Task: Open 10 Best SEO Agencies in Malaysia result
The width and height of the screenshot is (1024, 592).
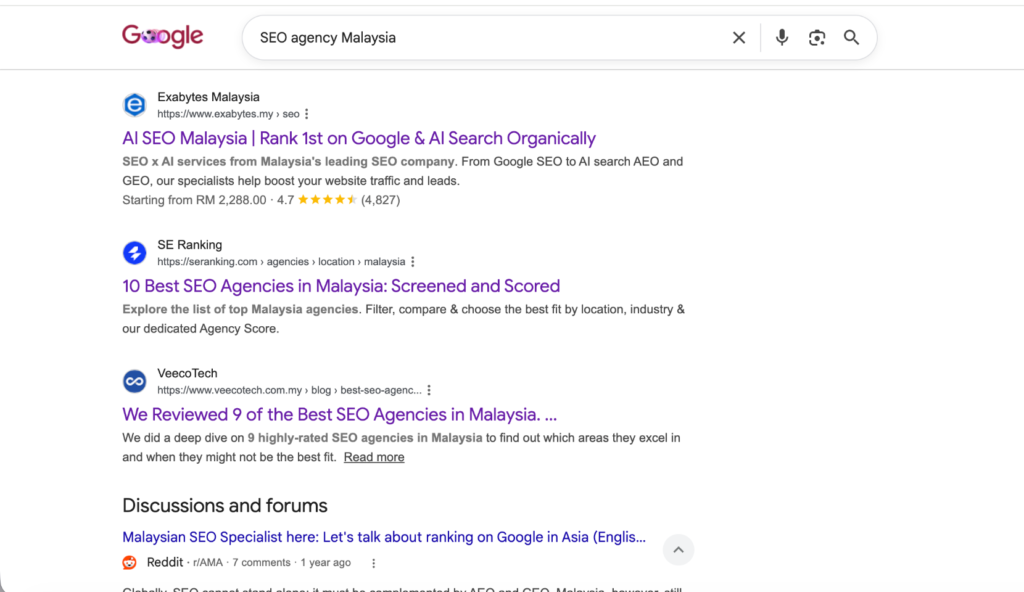Action: [341, 286]
